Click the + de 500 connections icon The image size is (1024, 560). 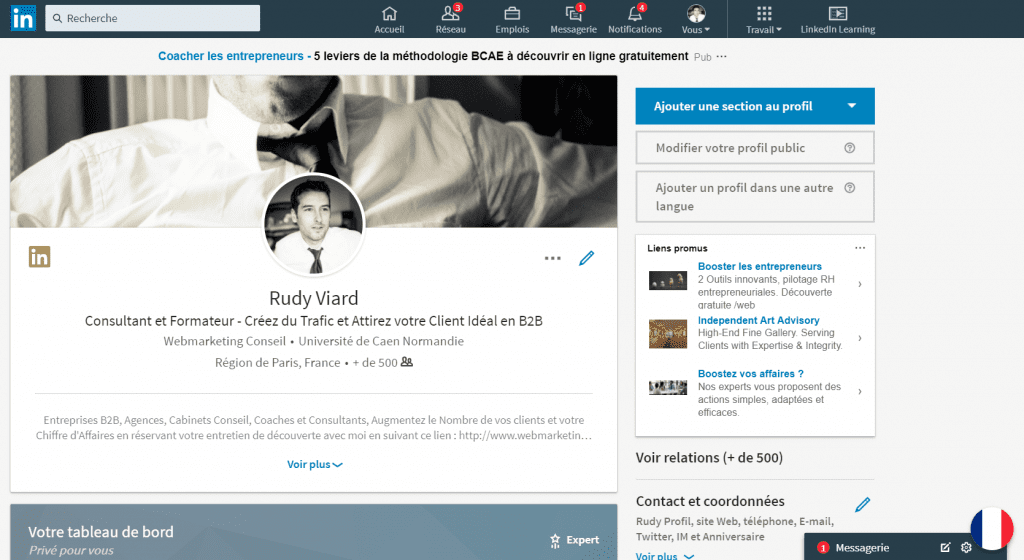[x=407, y=362]
